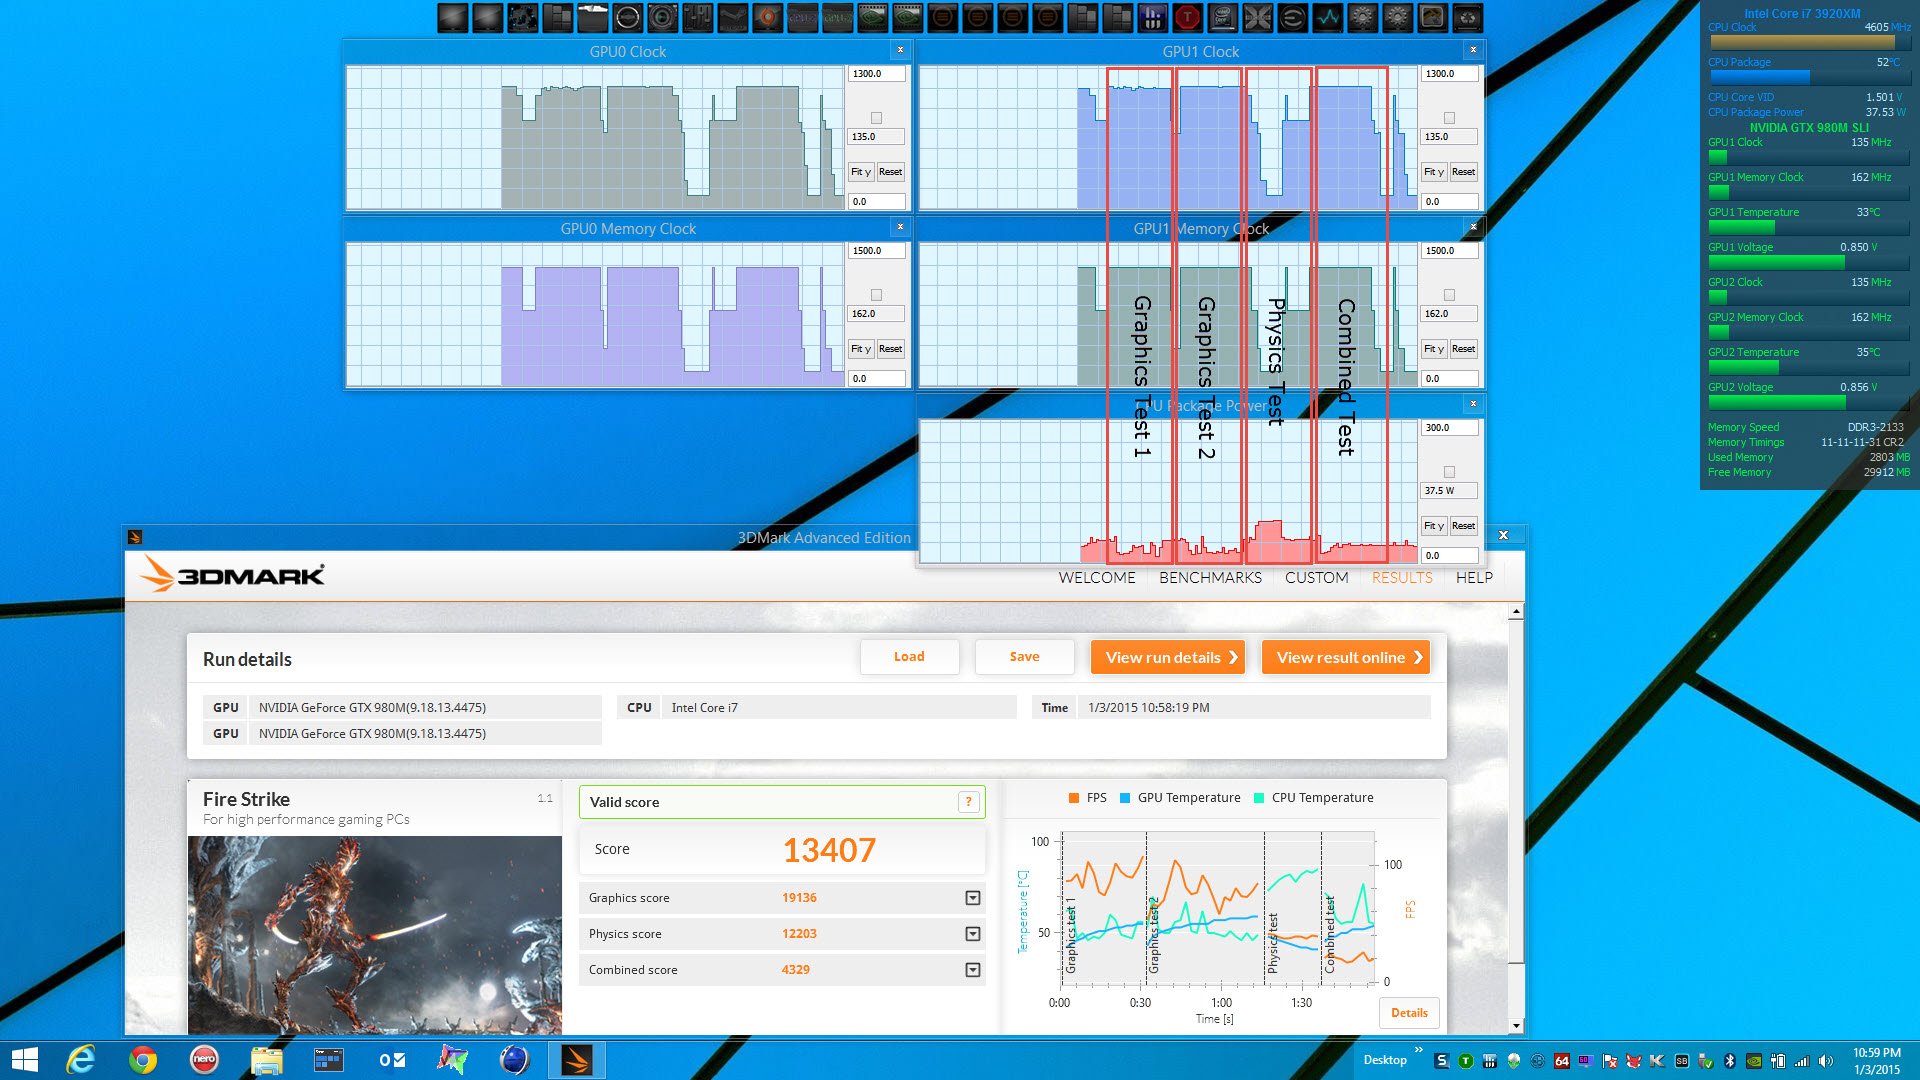The width and height of the screenshot is (1920, 1080).
Task: Expand the Combined score details
Action: pyautogui.click(x=972, y=970)
